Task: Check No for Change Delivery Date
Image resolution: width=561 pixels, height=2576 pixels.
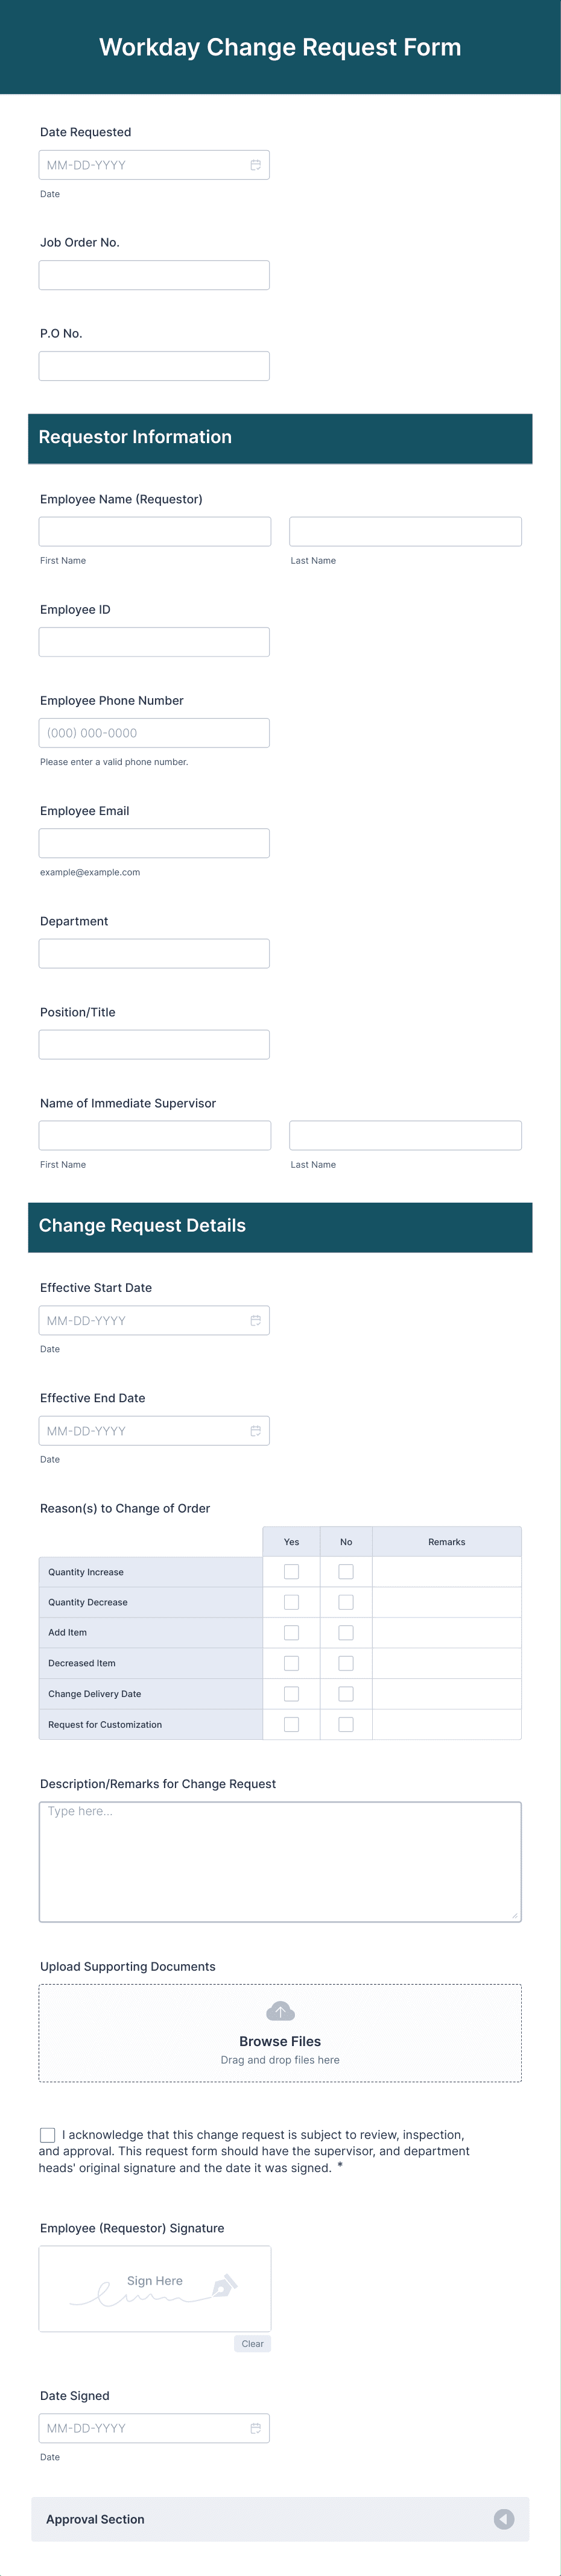Action: pos(345,1693)
